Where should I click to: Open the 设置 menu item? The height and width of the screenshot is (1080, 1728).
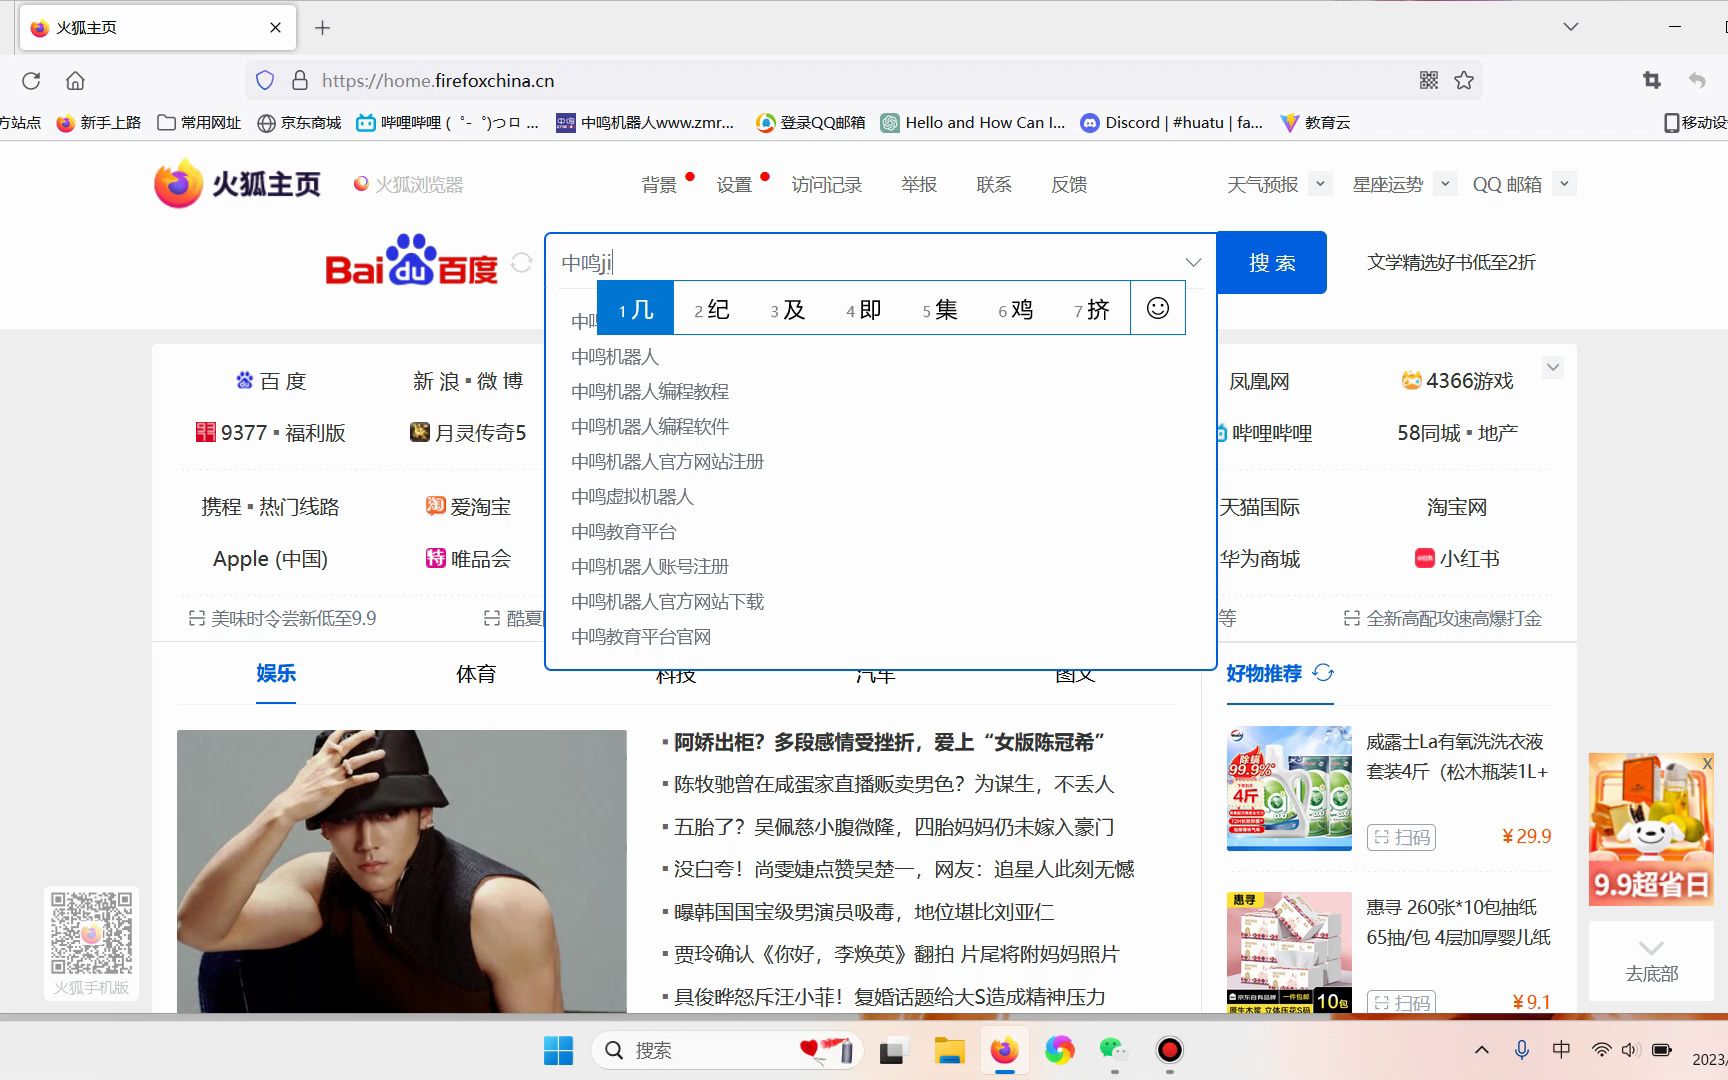point(733,184)
